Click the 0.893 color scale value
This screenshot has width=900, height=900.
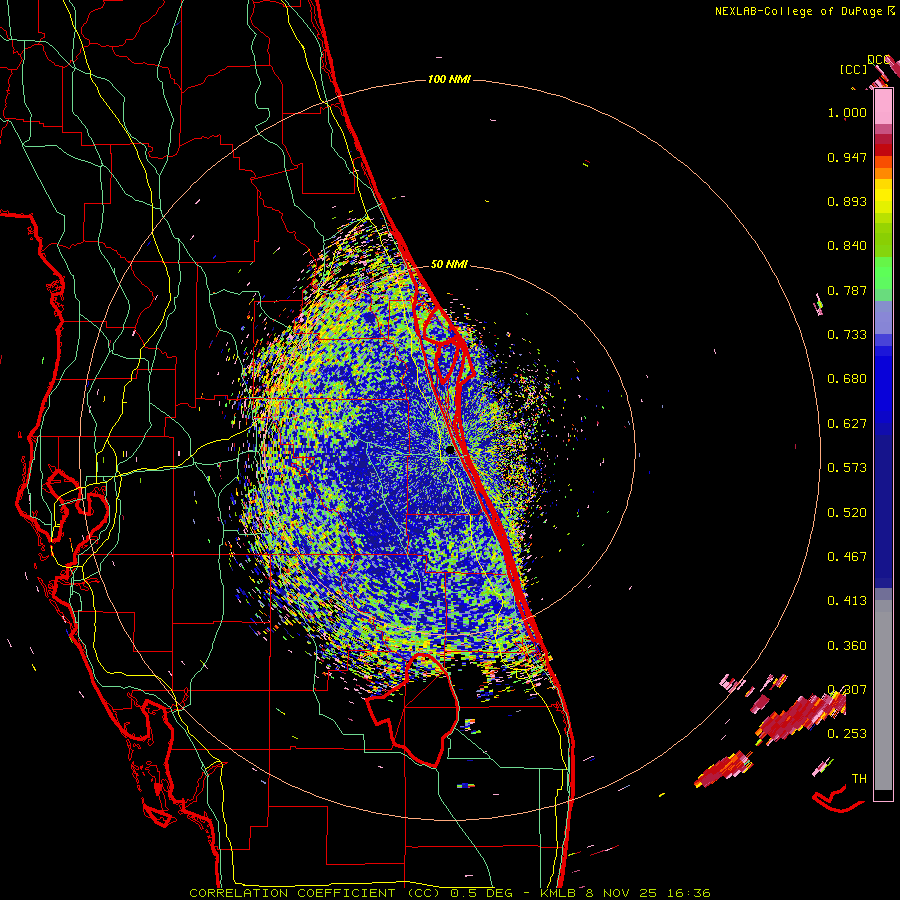pyautogui.click(x=847, y=201)
